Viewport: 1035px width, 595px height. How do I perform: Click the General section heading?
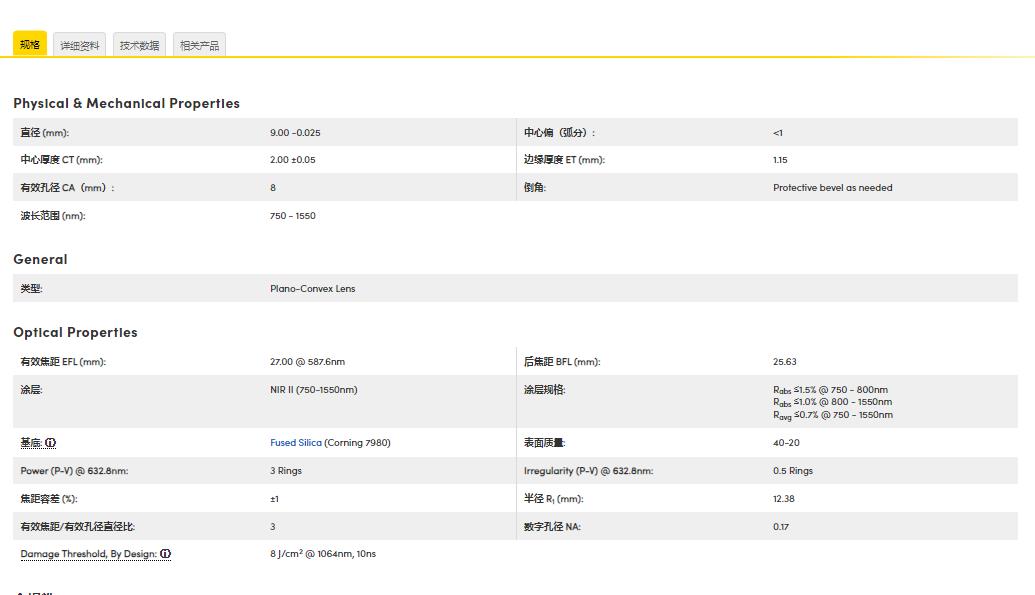pyautogui.click(x=40, y=259)
